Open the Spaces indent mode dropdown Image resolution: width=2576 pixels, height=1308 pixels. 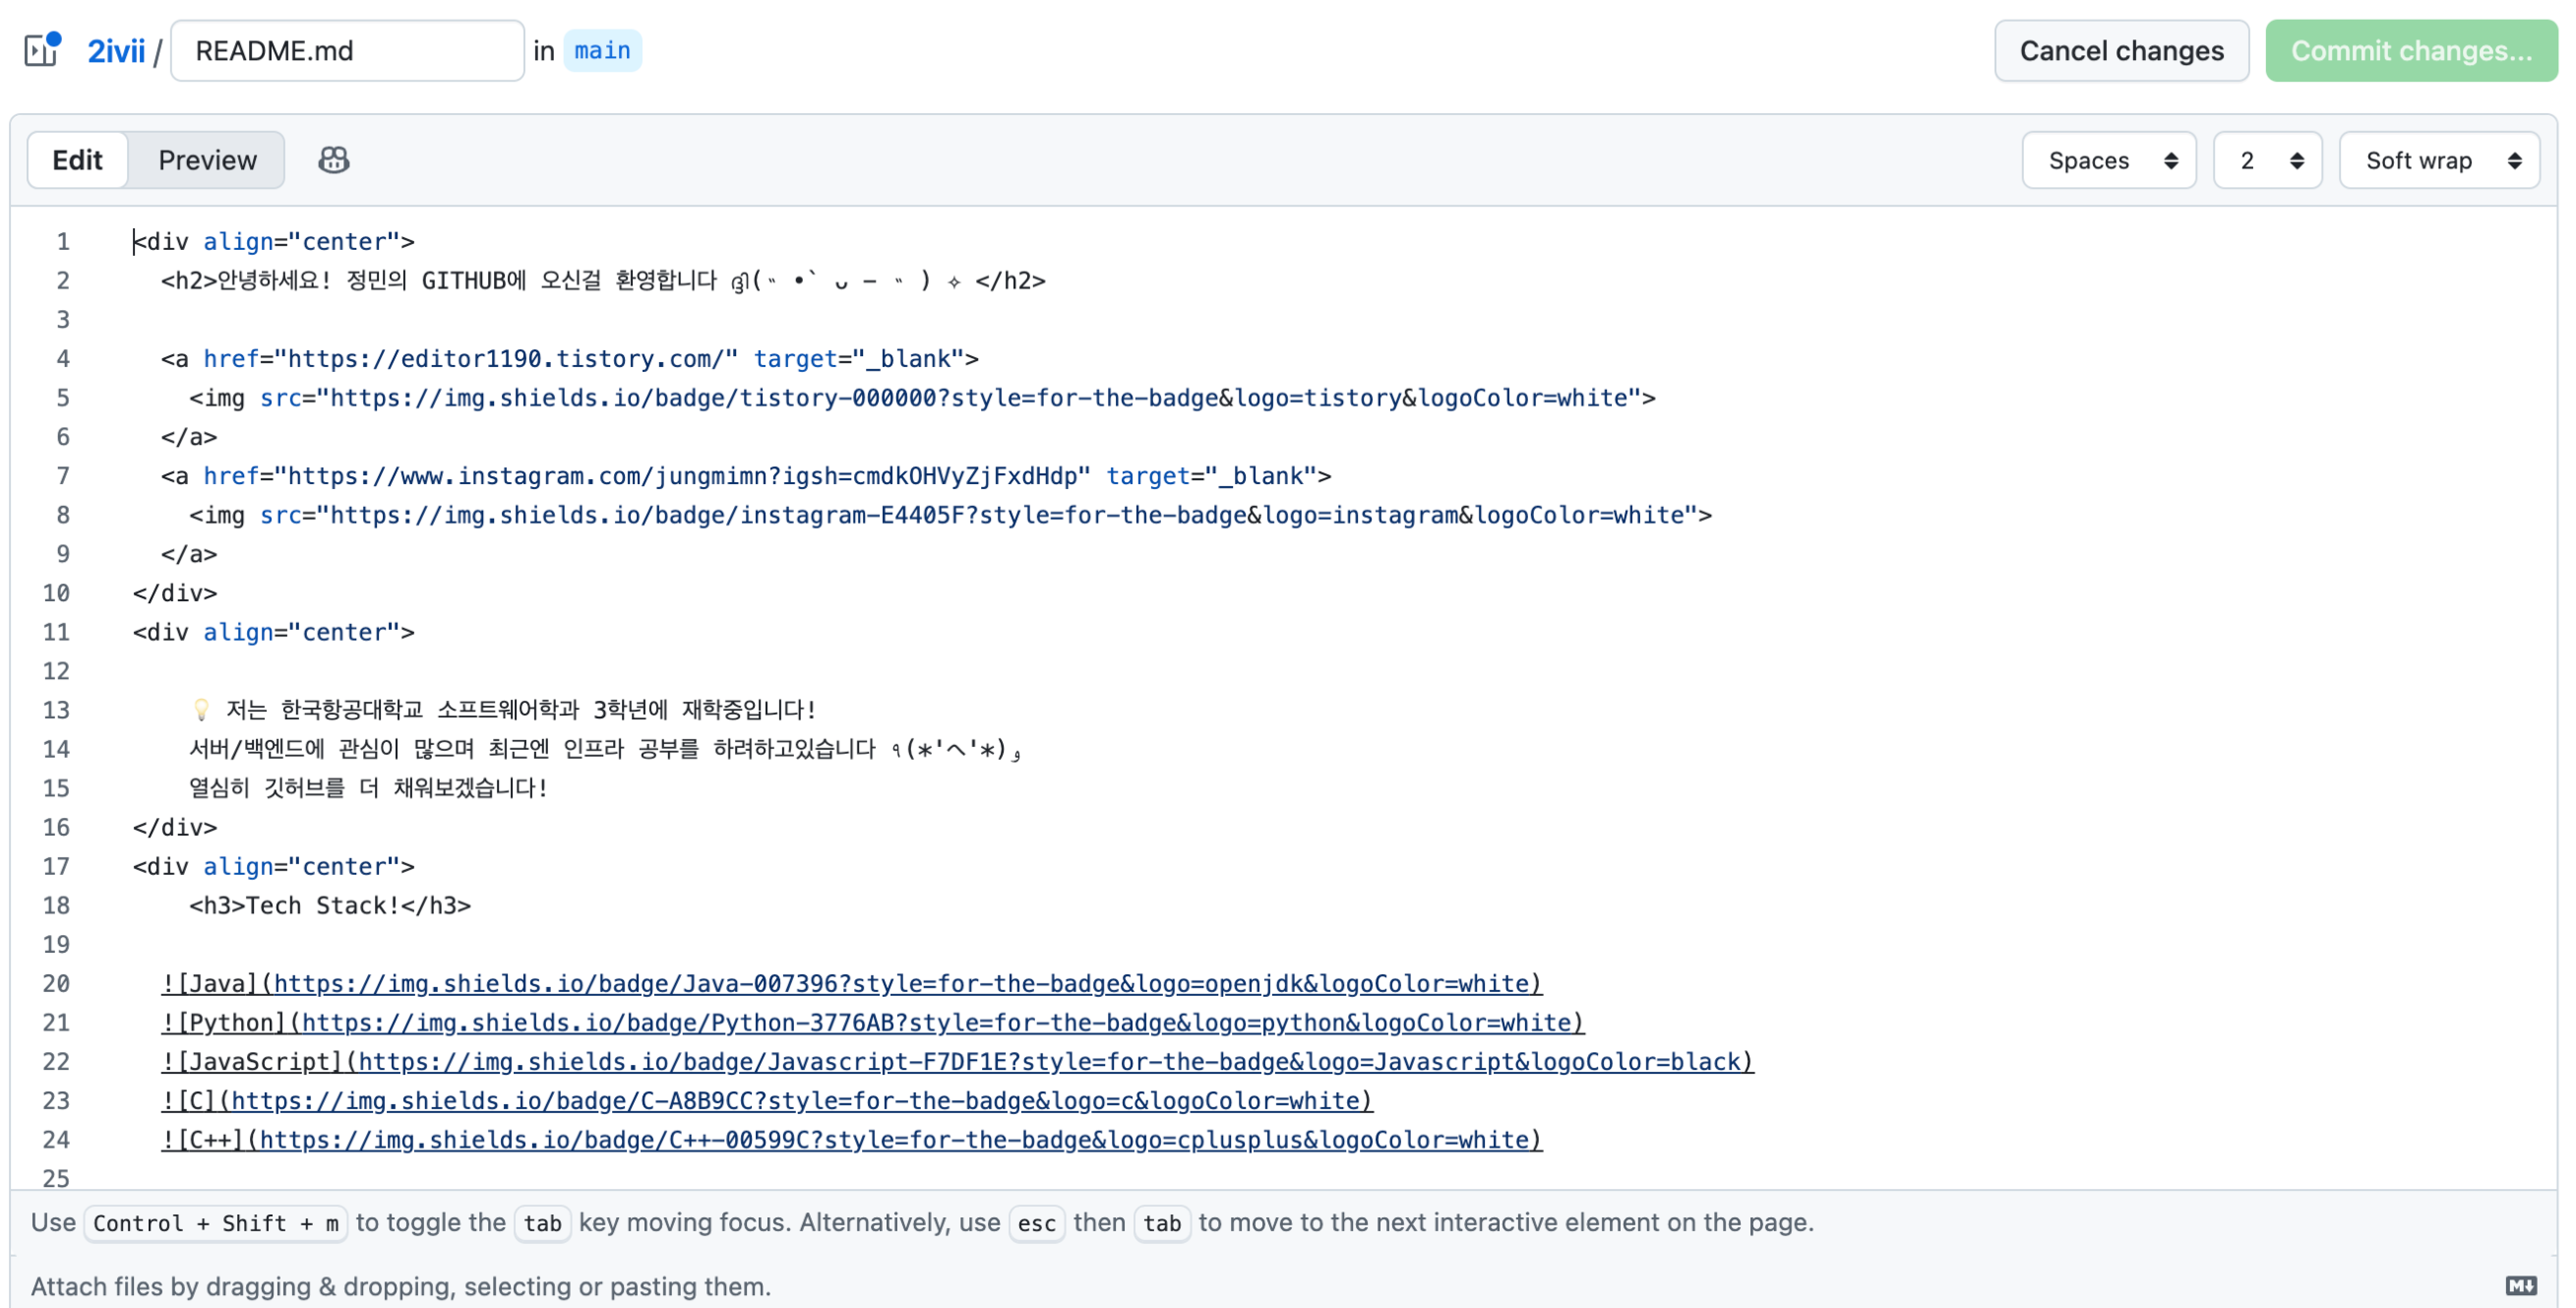click(x=2109, y=160)
